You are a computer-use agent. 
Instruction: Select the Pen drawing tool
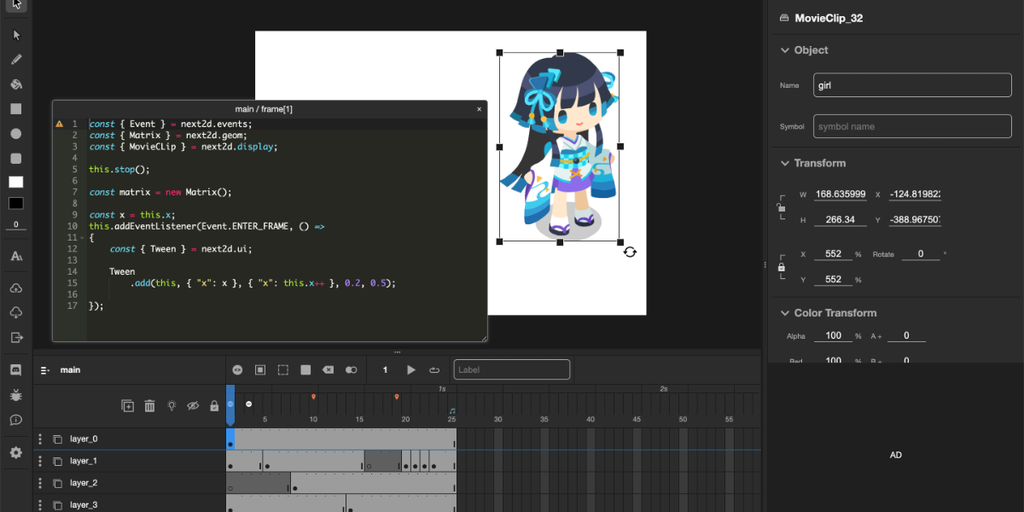16,59
